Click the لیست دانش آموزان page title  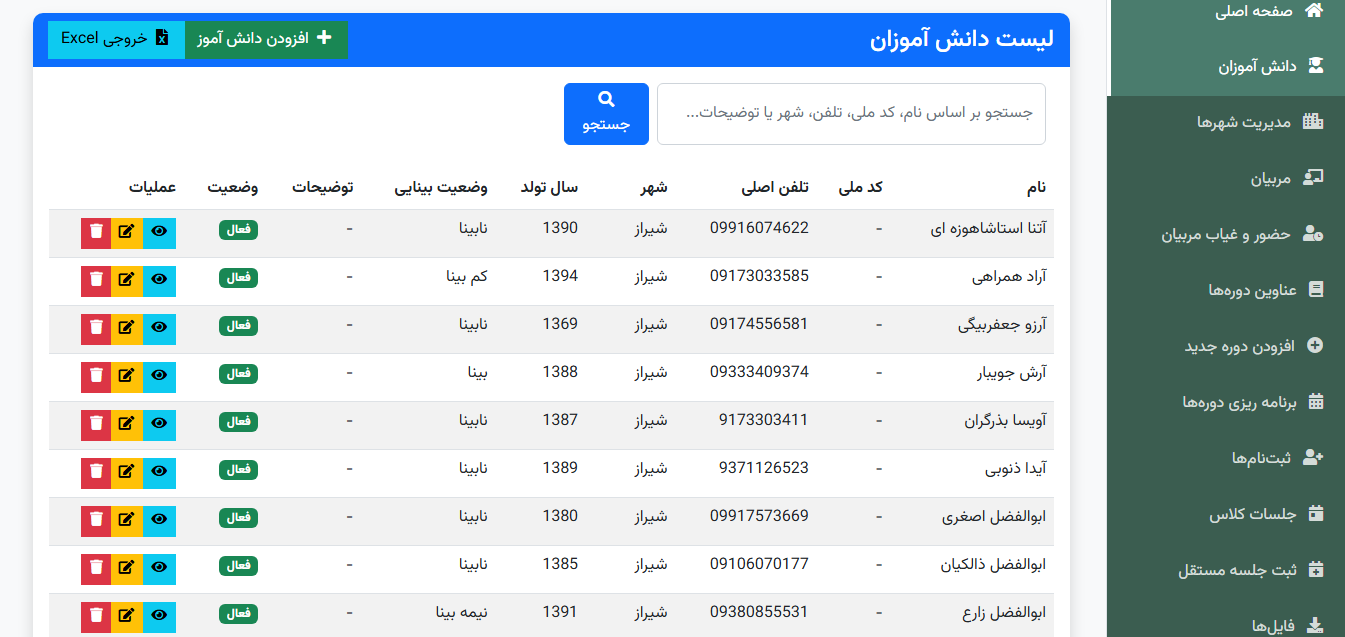962,40
